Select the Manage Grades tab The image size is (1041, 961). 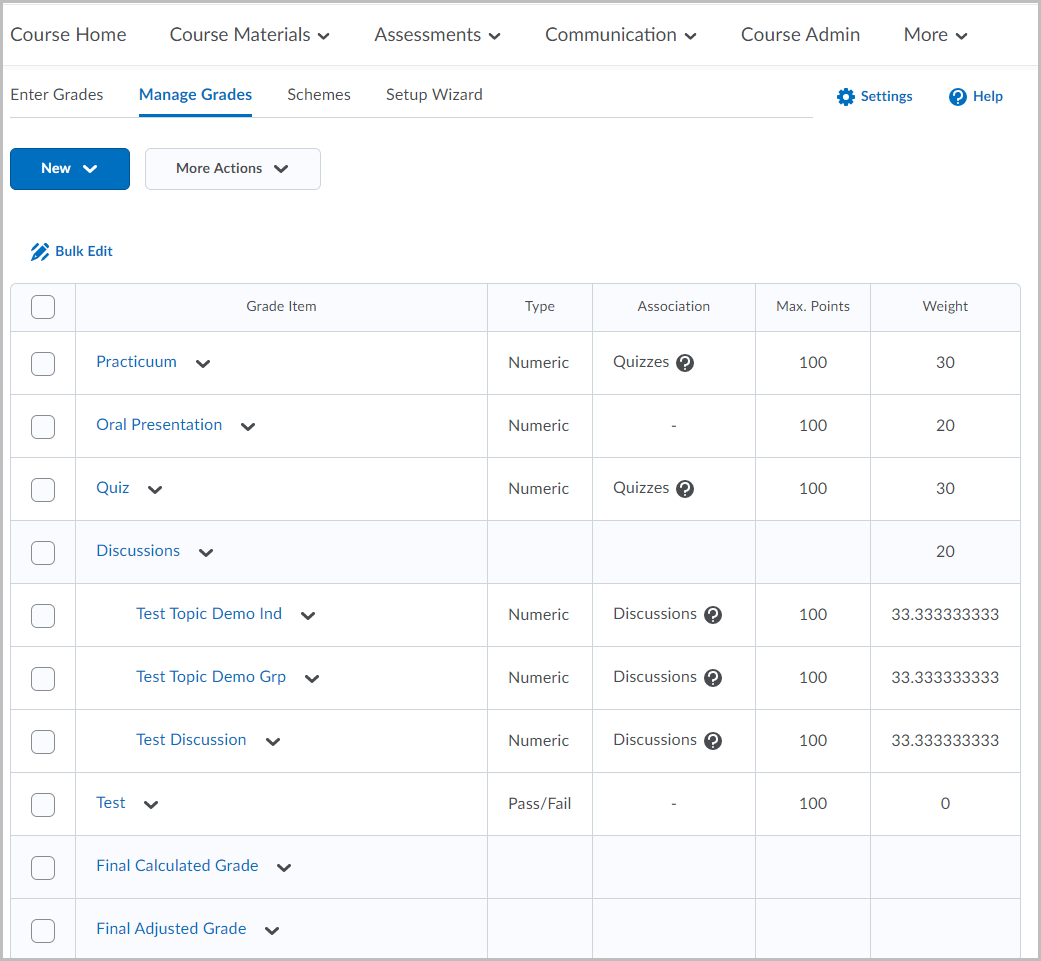(x=195, y=95)
